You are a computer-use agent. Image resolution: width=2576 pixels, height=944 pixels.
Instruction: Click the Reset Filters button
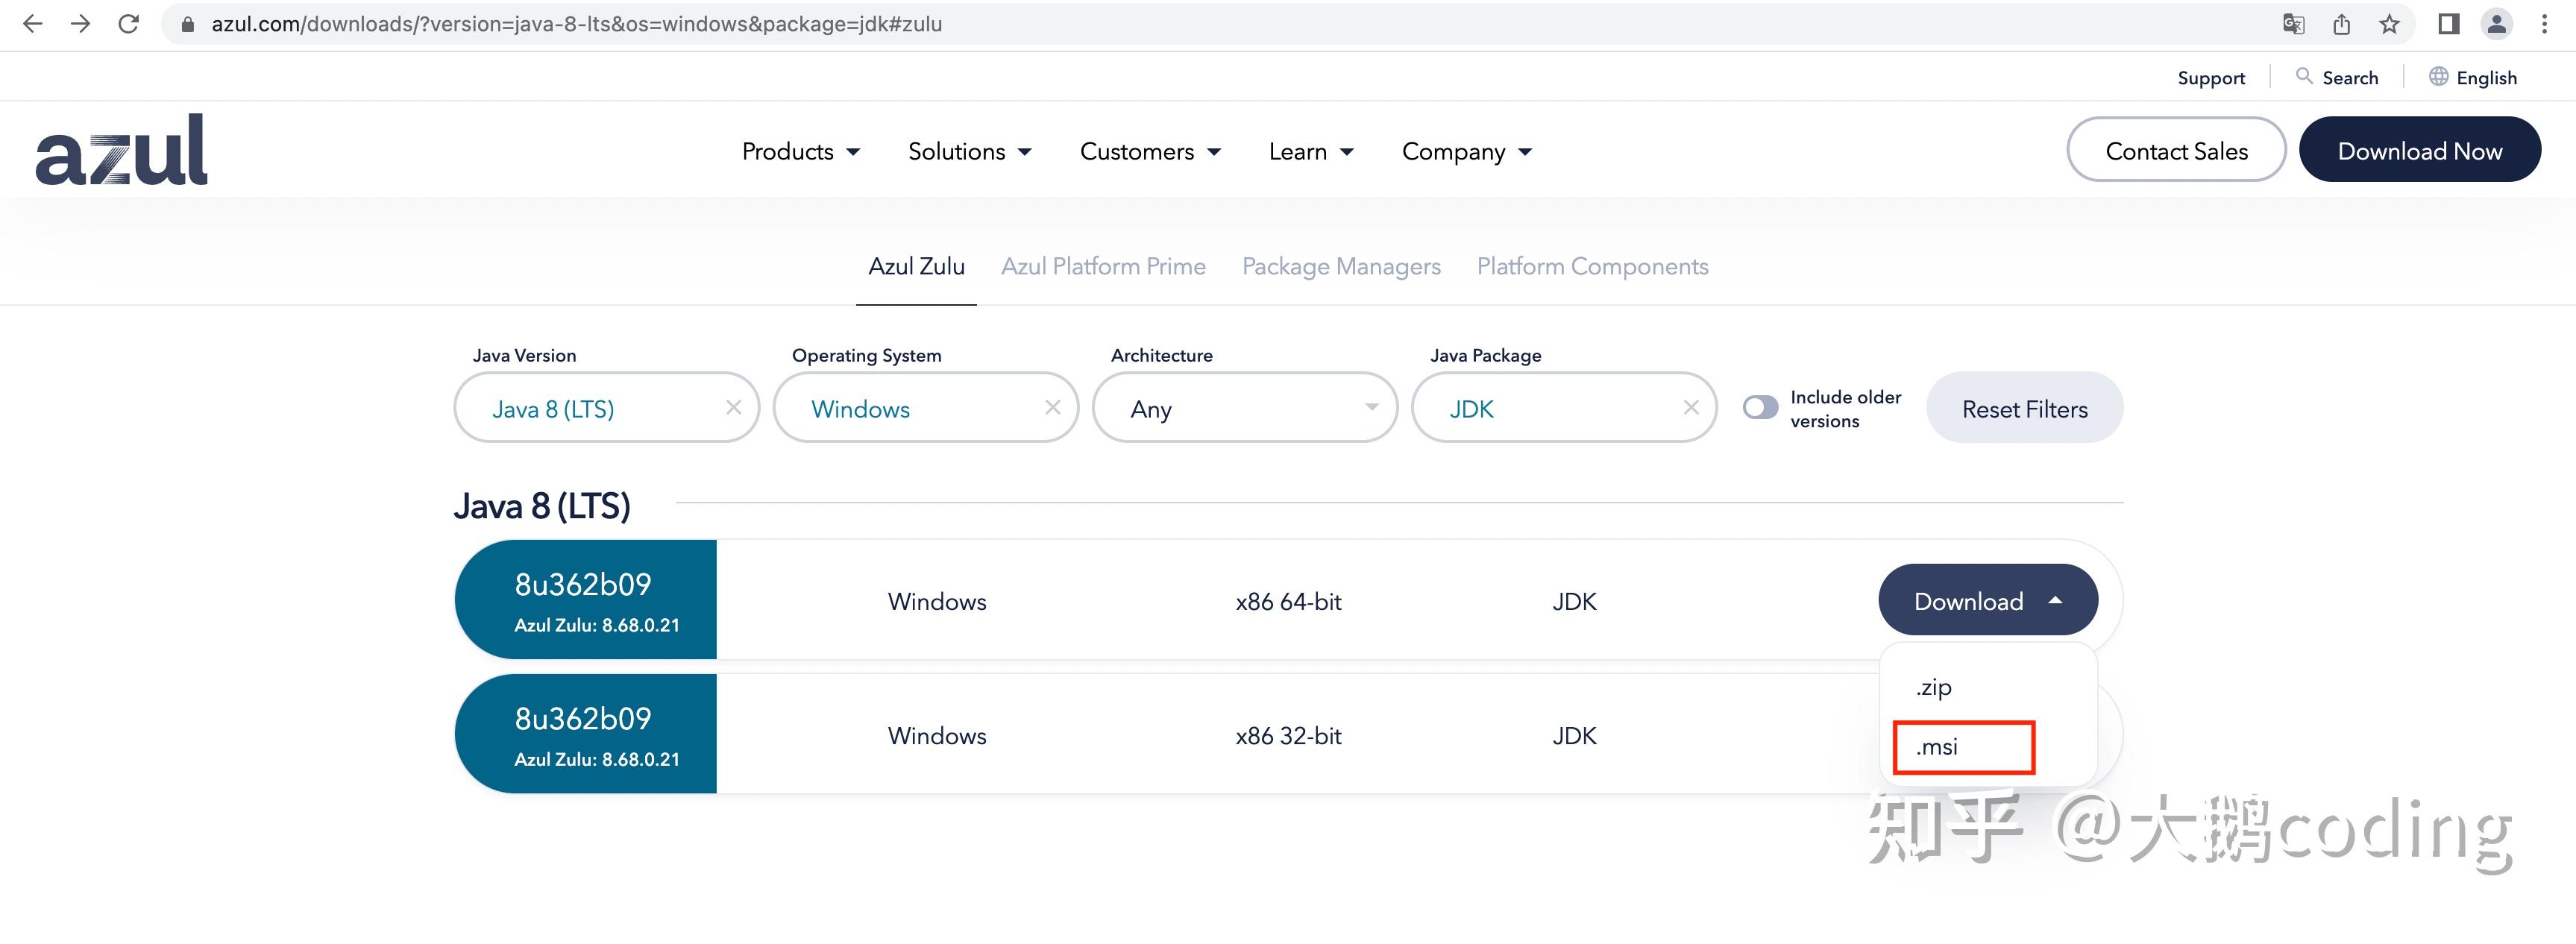[x=2024, y=408]
